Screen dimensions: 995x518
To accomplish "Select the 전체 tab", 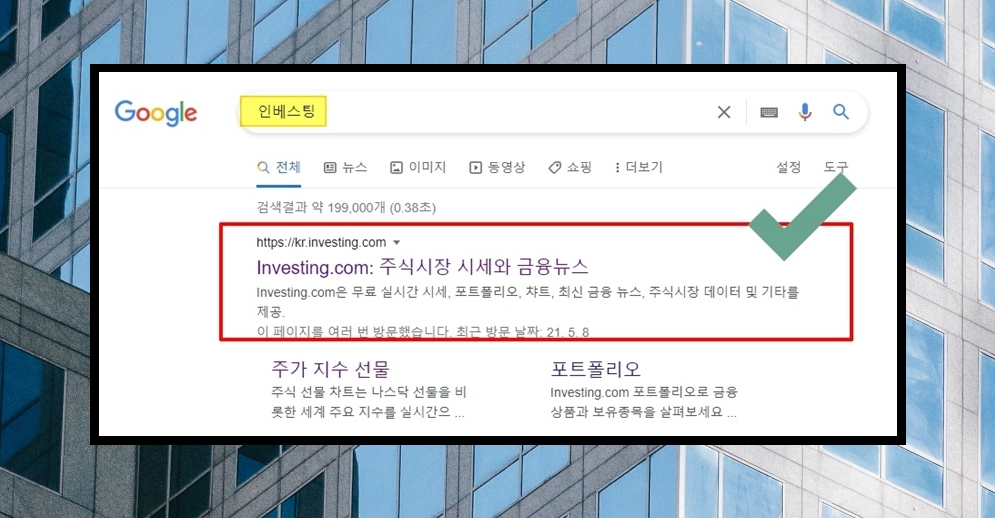I will coord(279,168).
